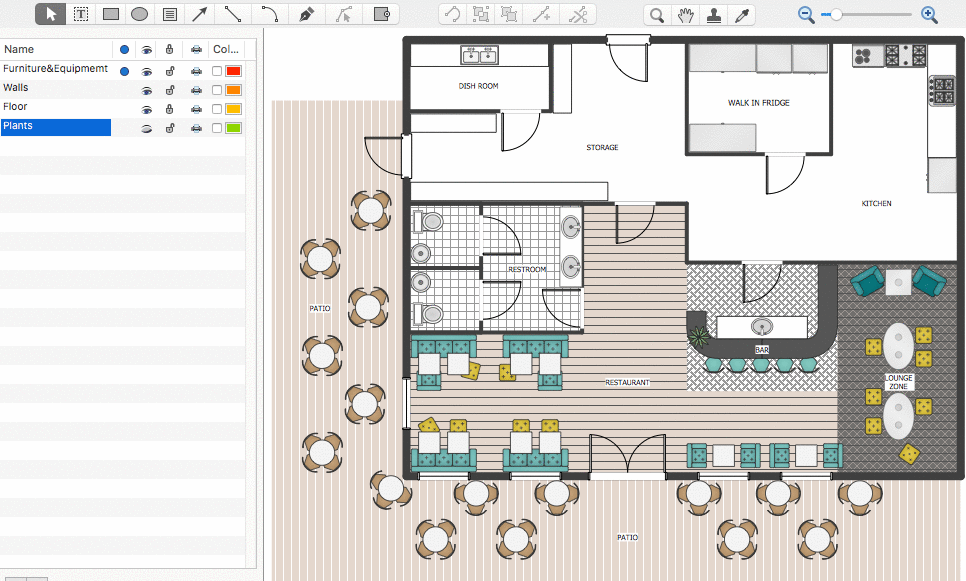
Task: Select the edit points pointer tool
Action: click(344, 14)
